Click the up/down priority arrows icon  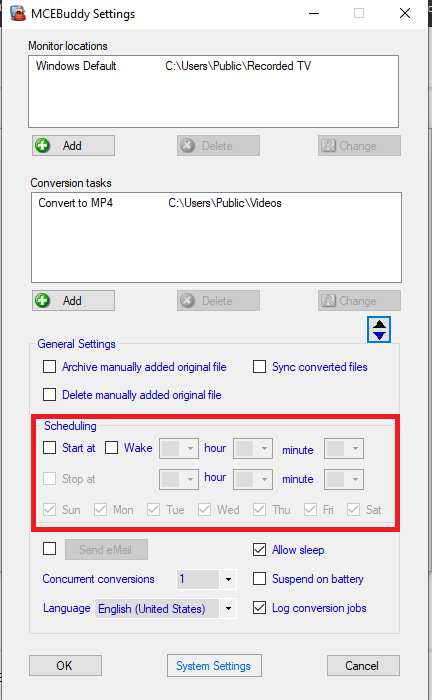coord(379,329)
